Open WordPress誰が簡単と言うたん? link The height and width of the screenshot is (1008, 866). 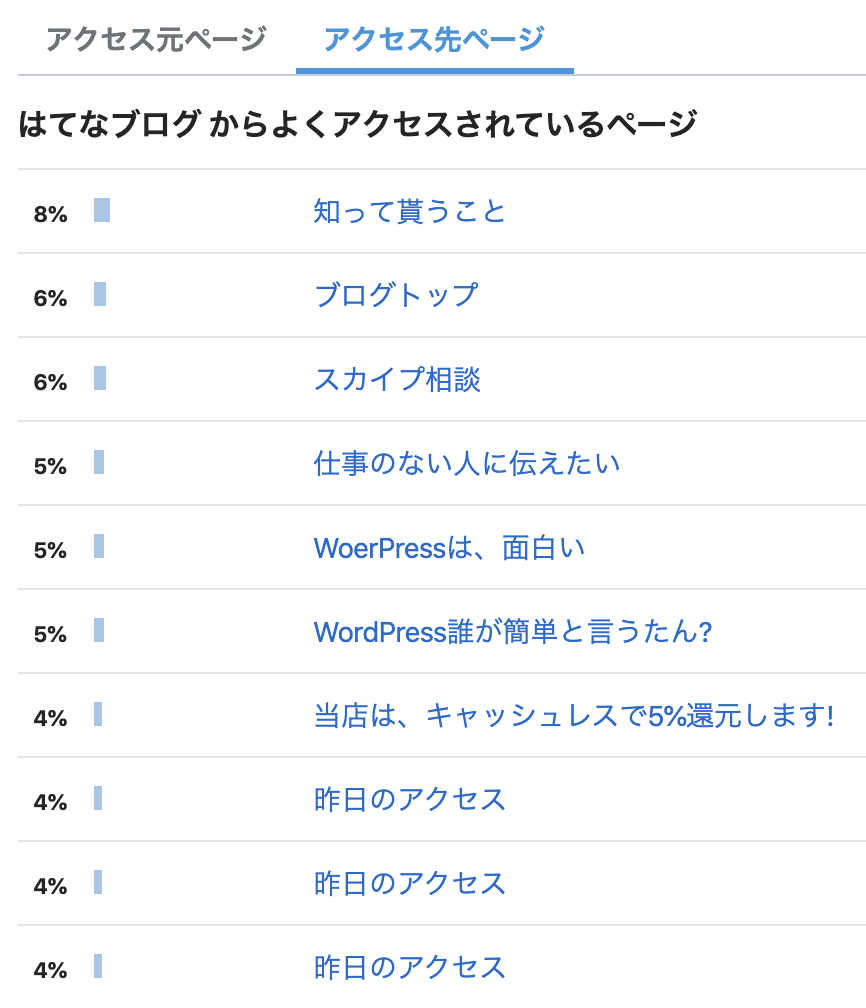coord(513,632)
